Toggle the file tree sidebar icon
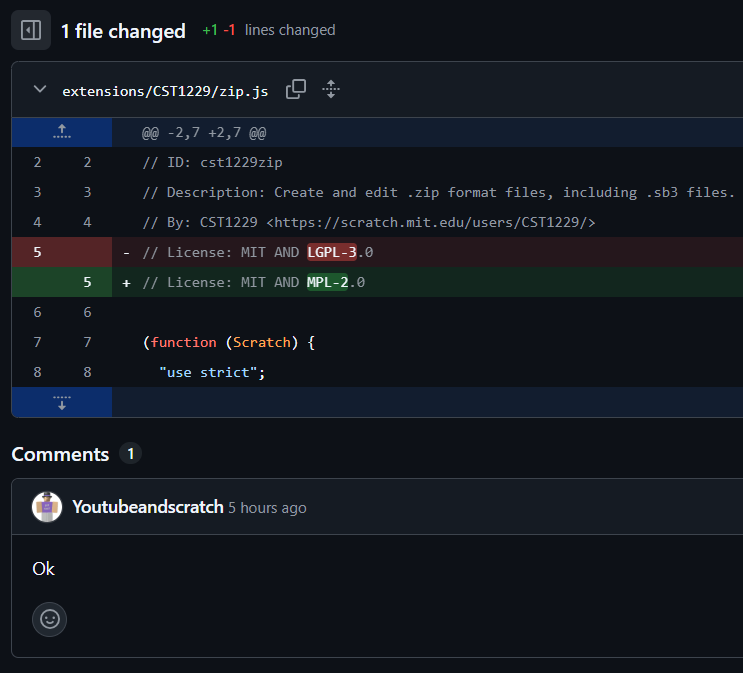This screenshot has height=673, width=743. (x=31, y=31)
